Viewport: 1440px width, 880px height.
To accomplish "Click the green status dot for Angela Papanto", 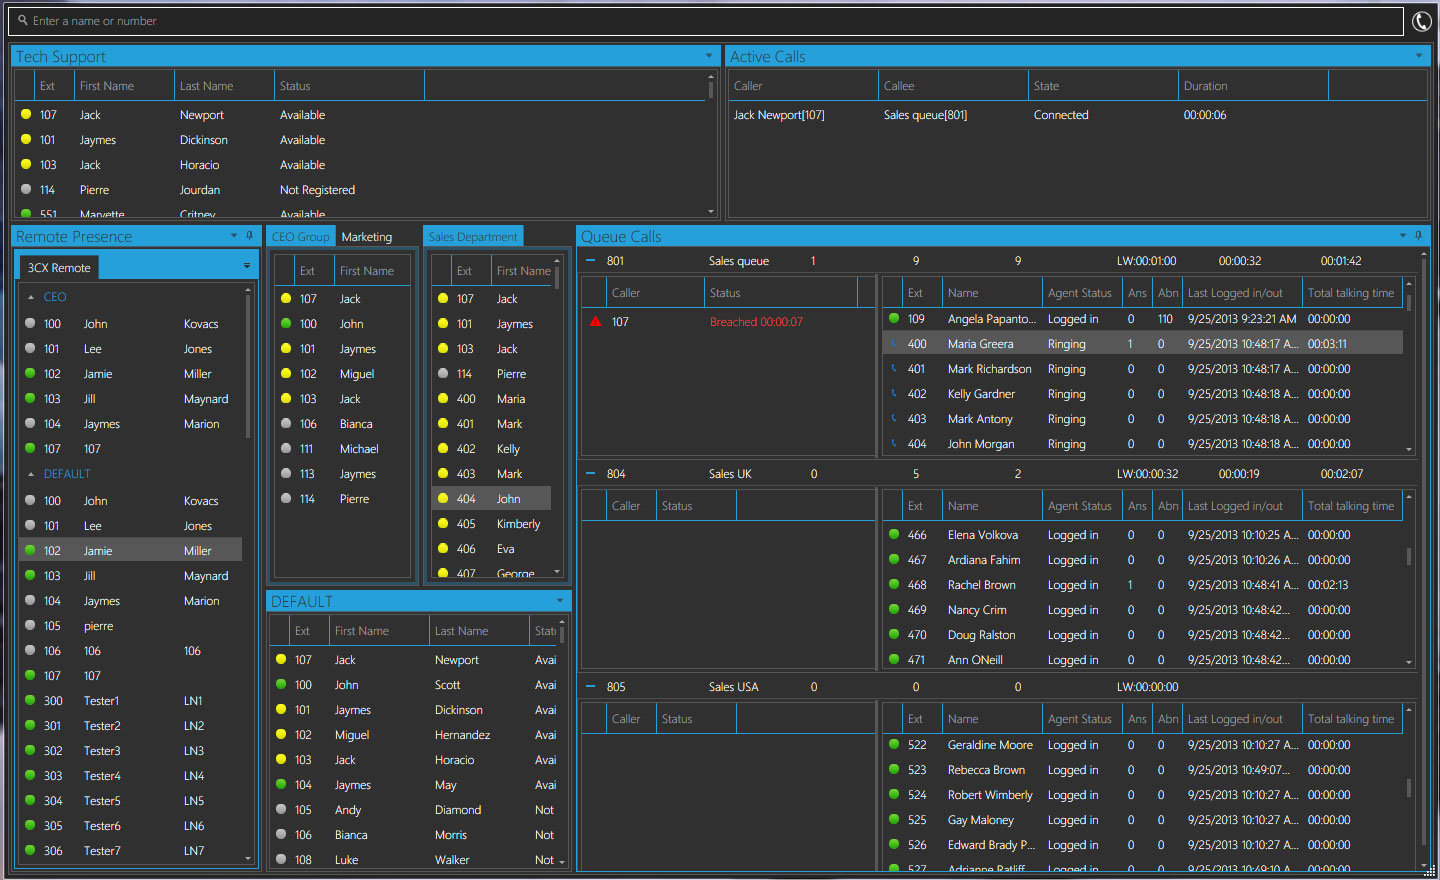I will click(x=894, y=319).
